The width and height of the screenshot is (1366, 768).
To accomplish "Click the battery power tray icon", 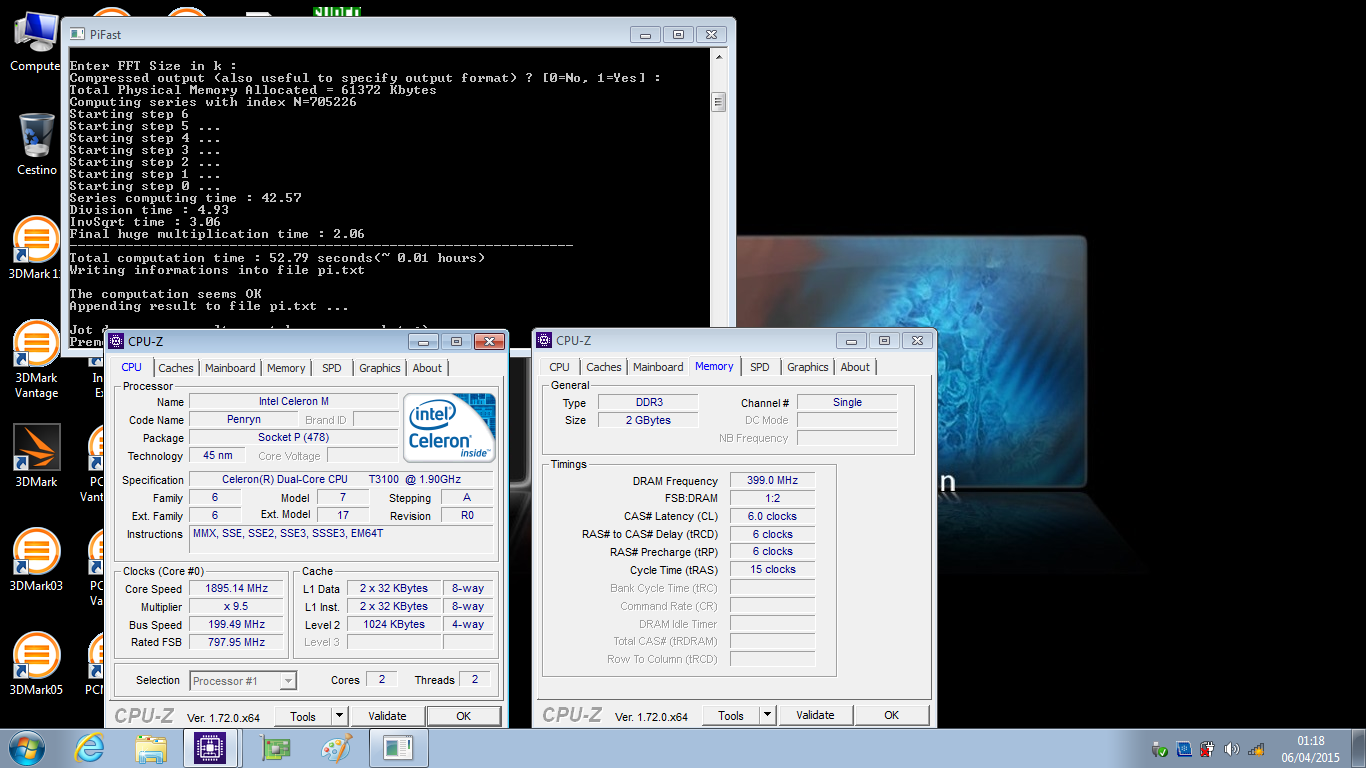I will tap(1208, 748).
